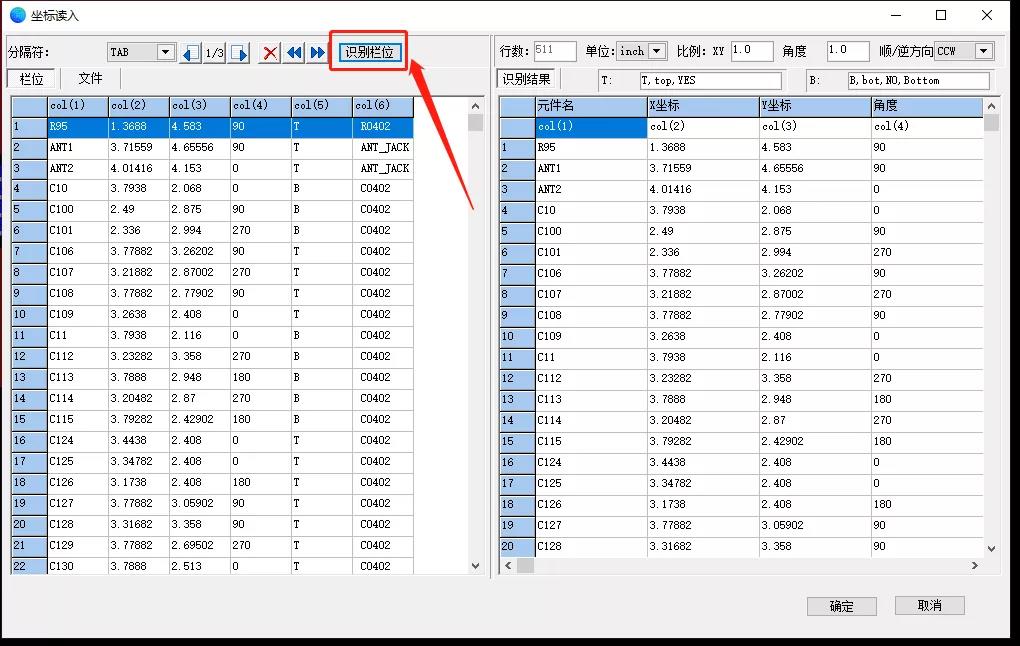Click col(2) header in left table
The height and width of the screenshot is (646, 1020).
coord(139,105)
